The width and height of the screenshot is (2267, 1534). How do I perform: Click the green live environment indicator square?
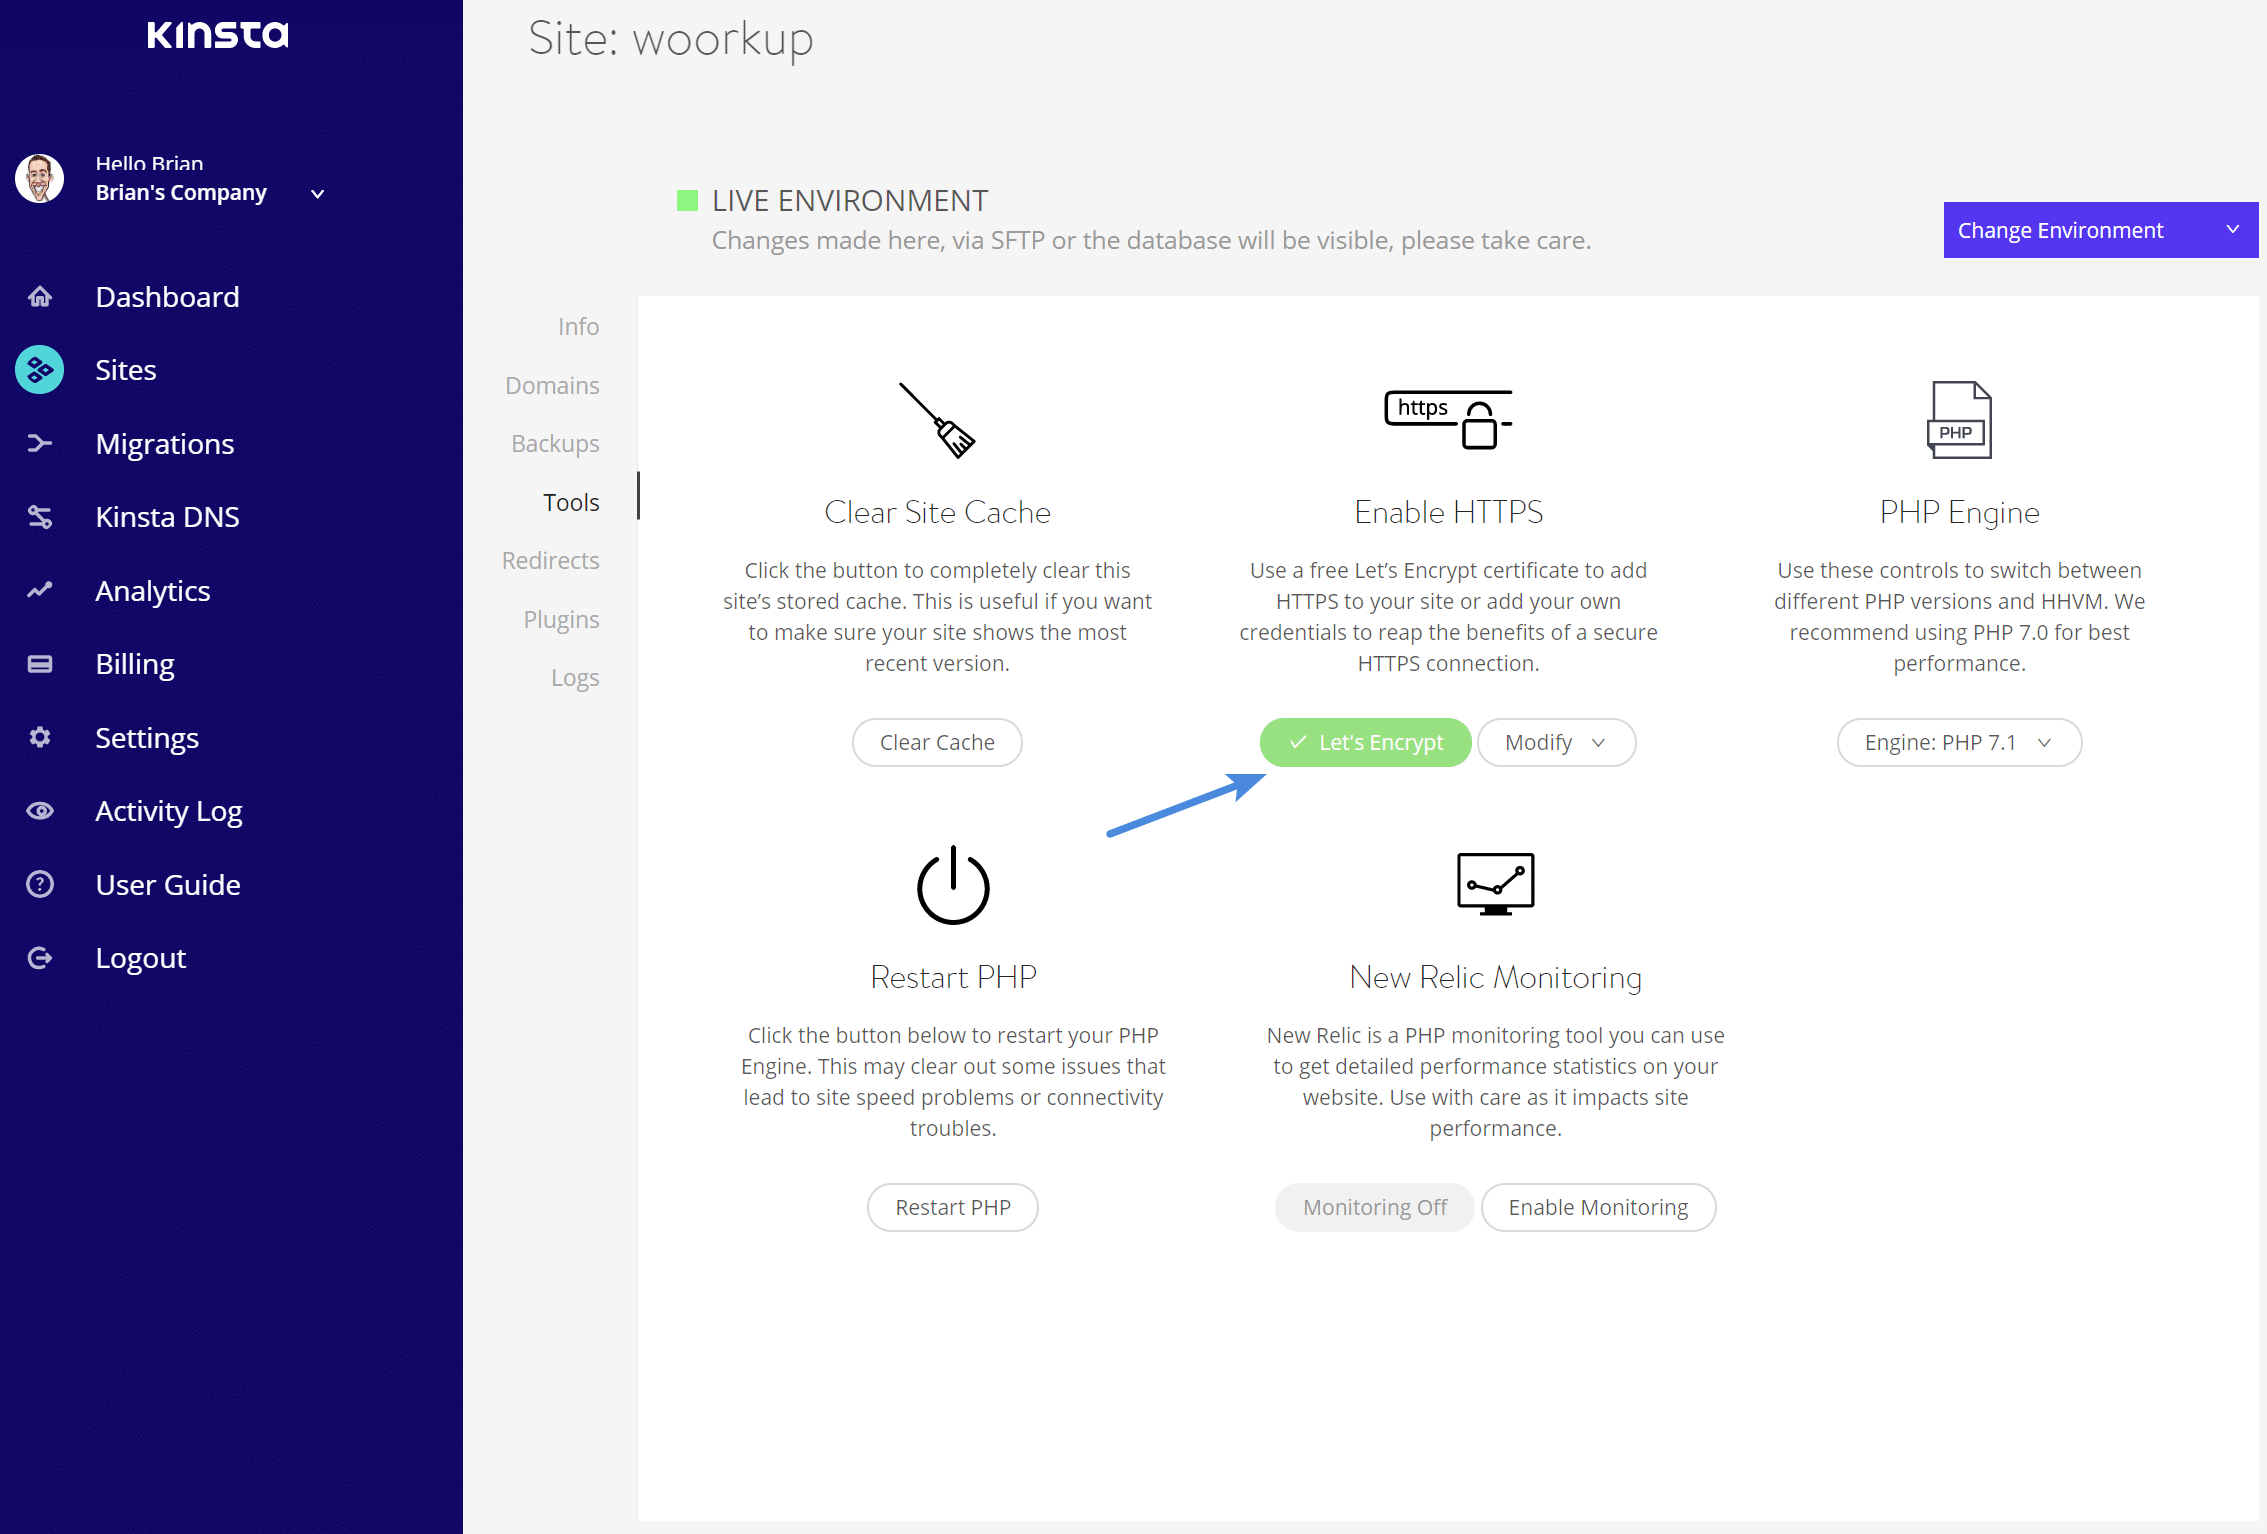click(687, 201)
